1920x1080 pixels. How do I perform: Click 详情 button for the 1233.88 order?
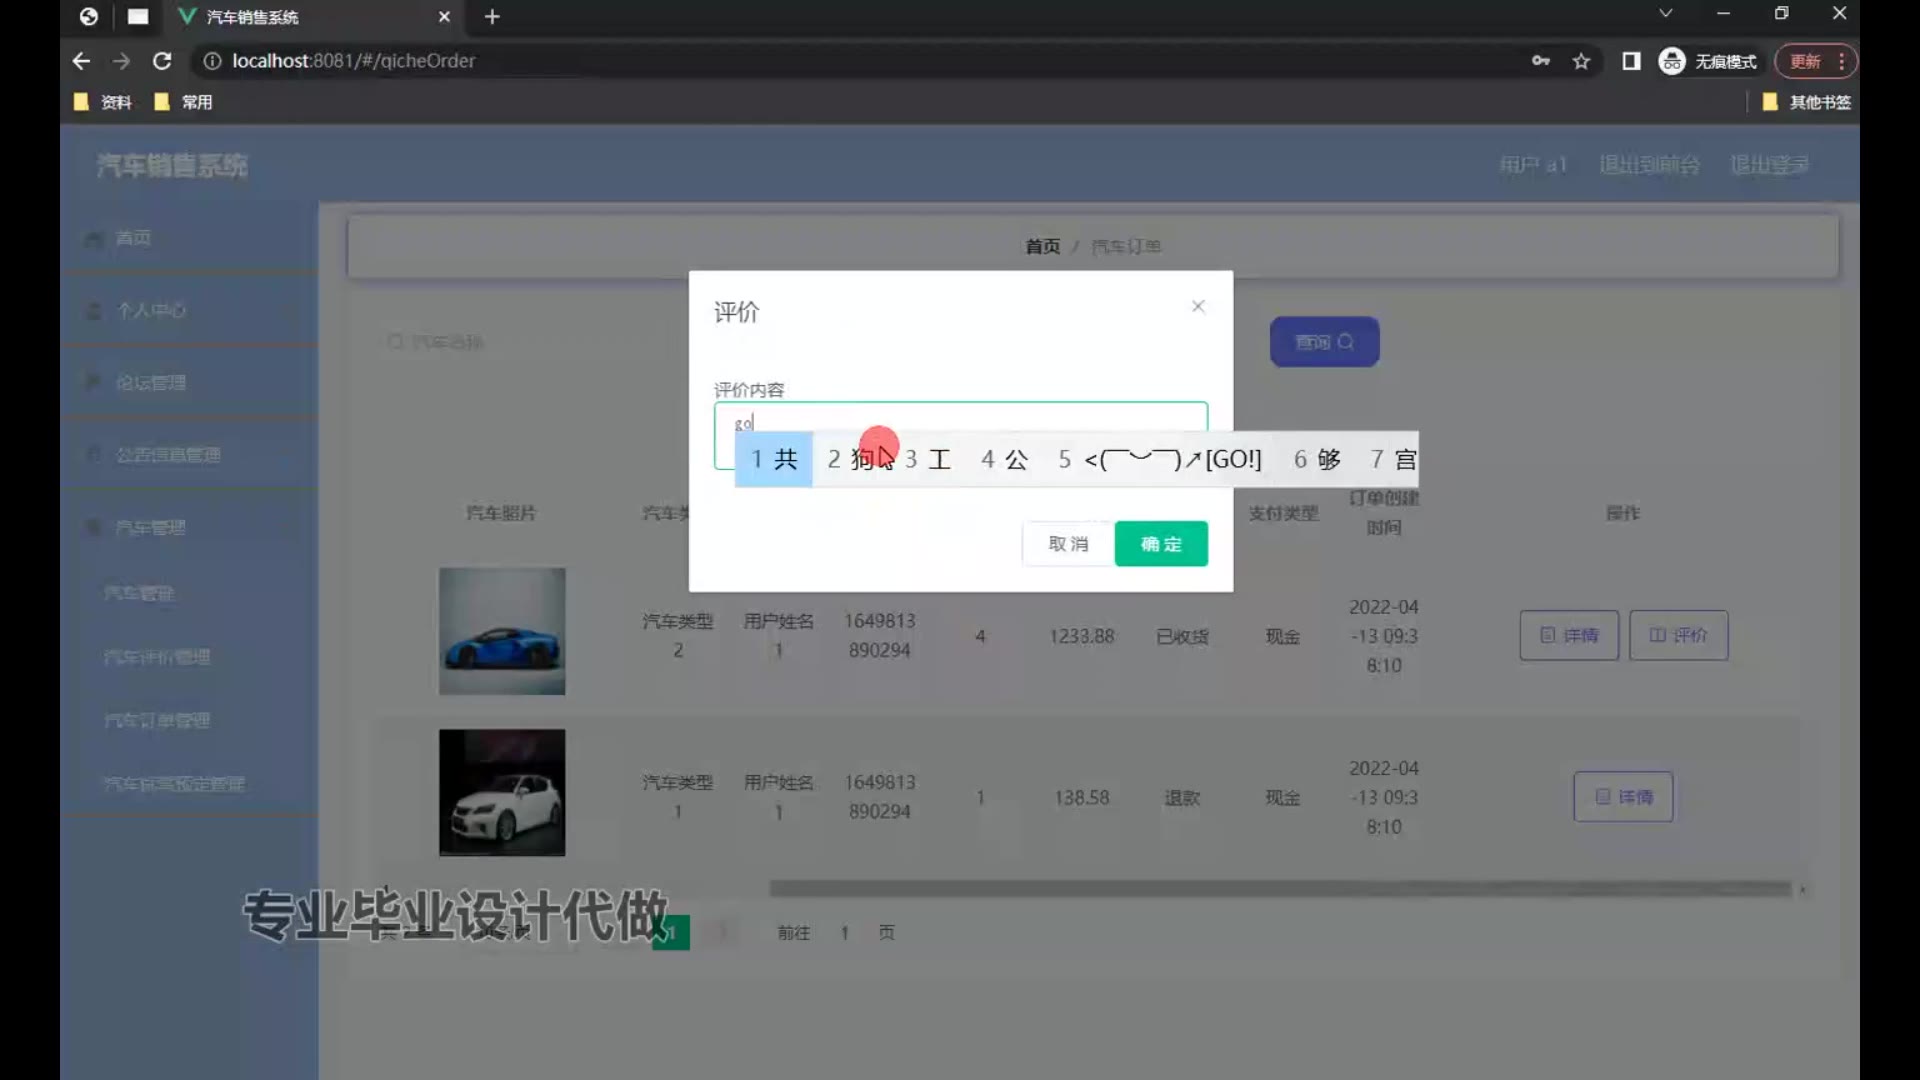pos(1569,635)
